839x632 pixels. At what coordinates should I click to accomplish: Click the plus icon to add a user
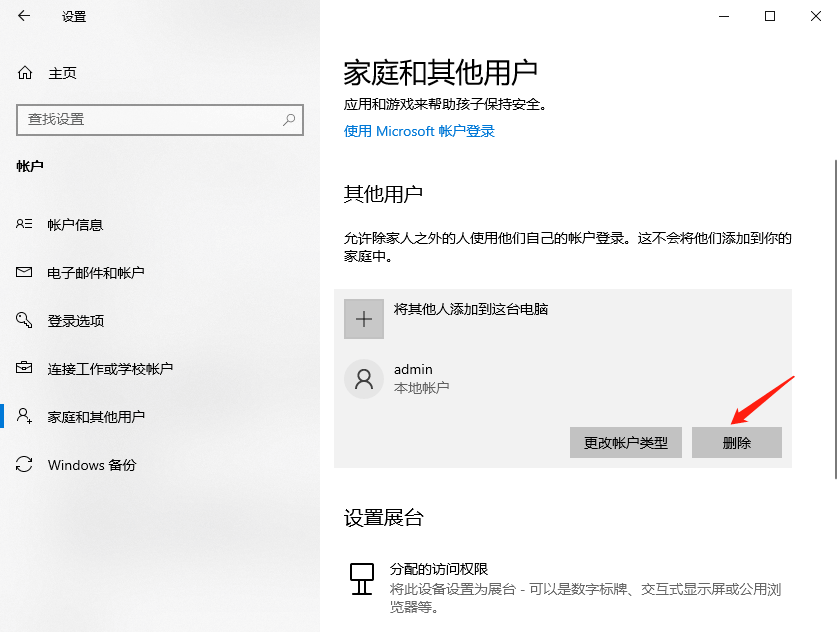[x=364, y=318]
